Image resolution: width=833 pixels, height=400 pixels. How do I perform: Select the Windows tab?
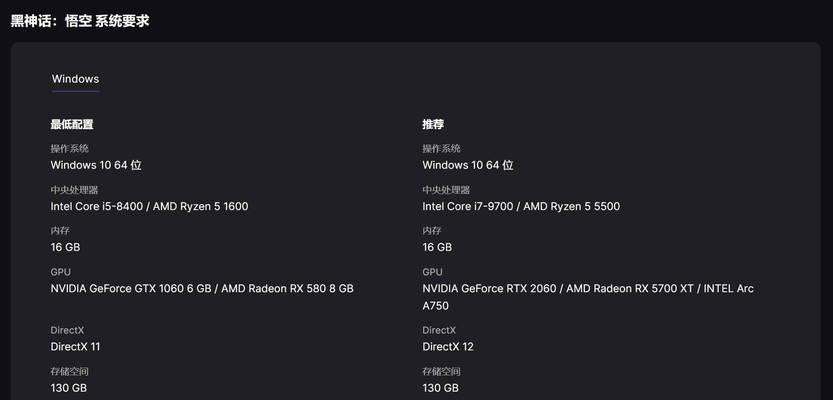pyautogui.click(x=75, y=79)
